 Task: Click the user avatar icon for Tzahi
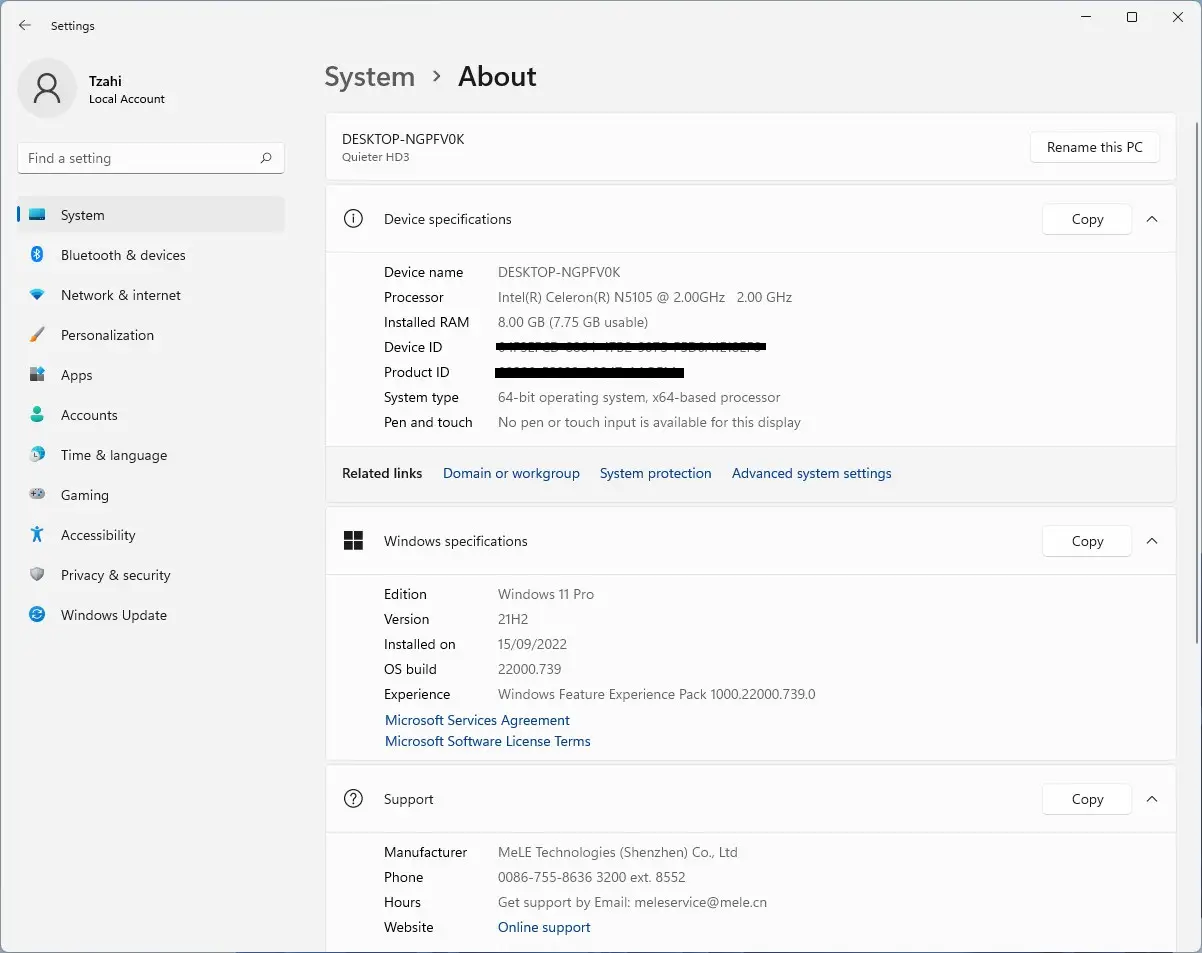[47, 88]
